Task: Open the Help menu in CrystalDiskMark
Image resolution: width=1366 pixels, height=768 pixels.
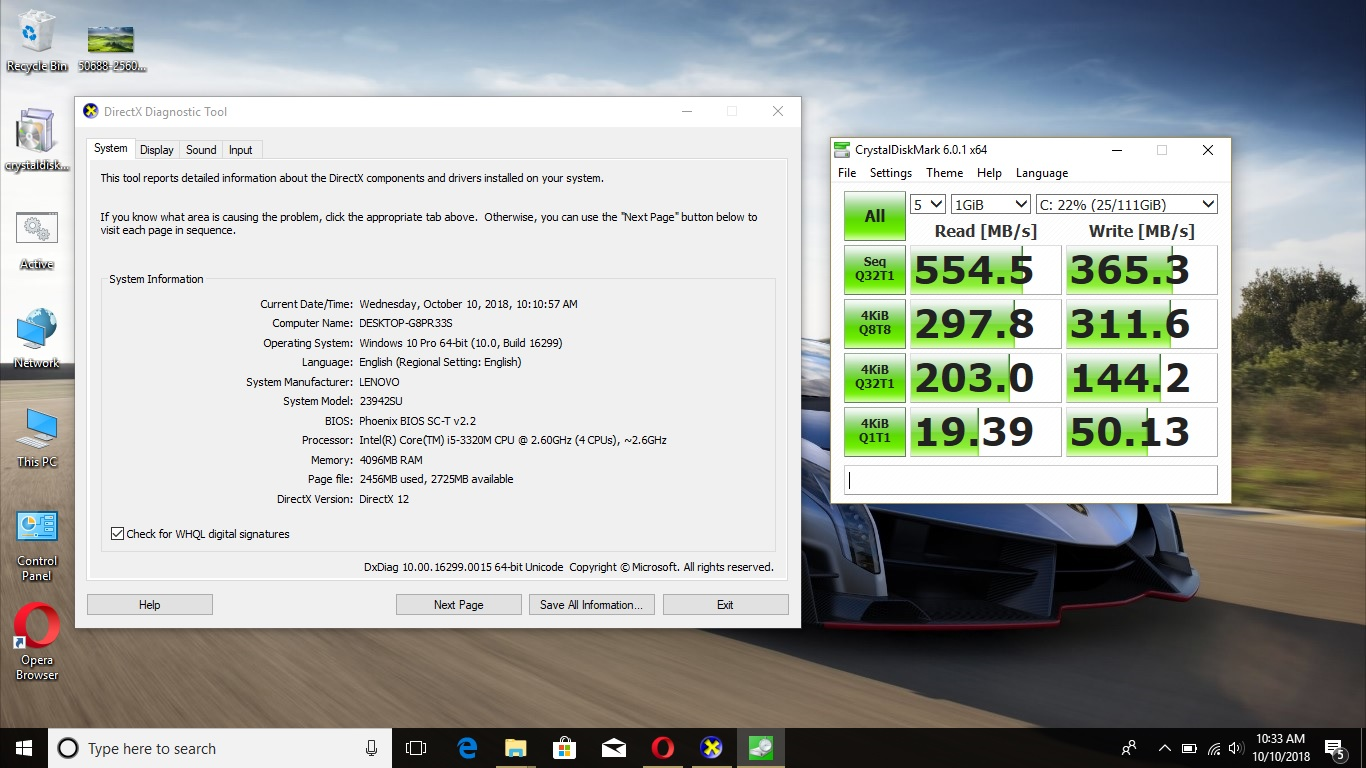Action: [989, 173]
